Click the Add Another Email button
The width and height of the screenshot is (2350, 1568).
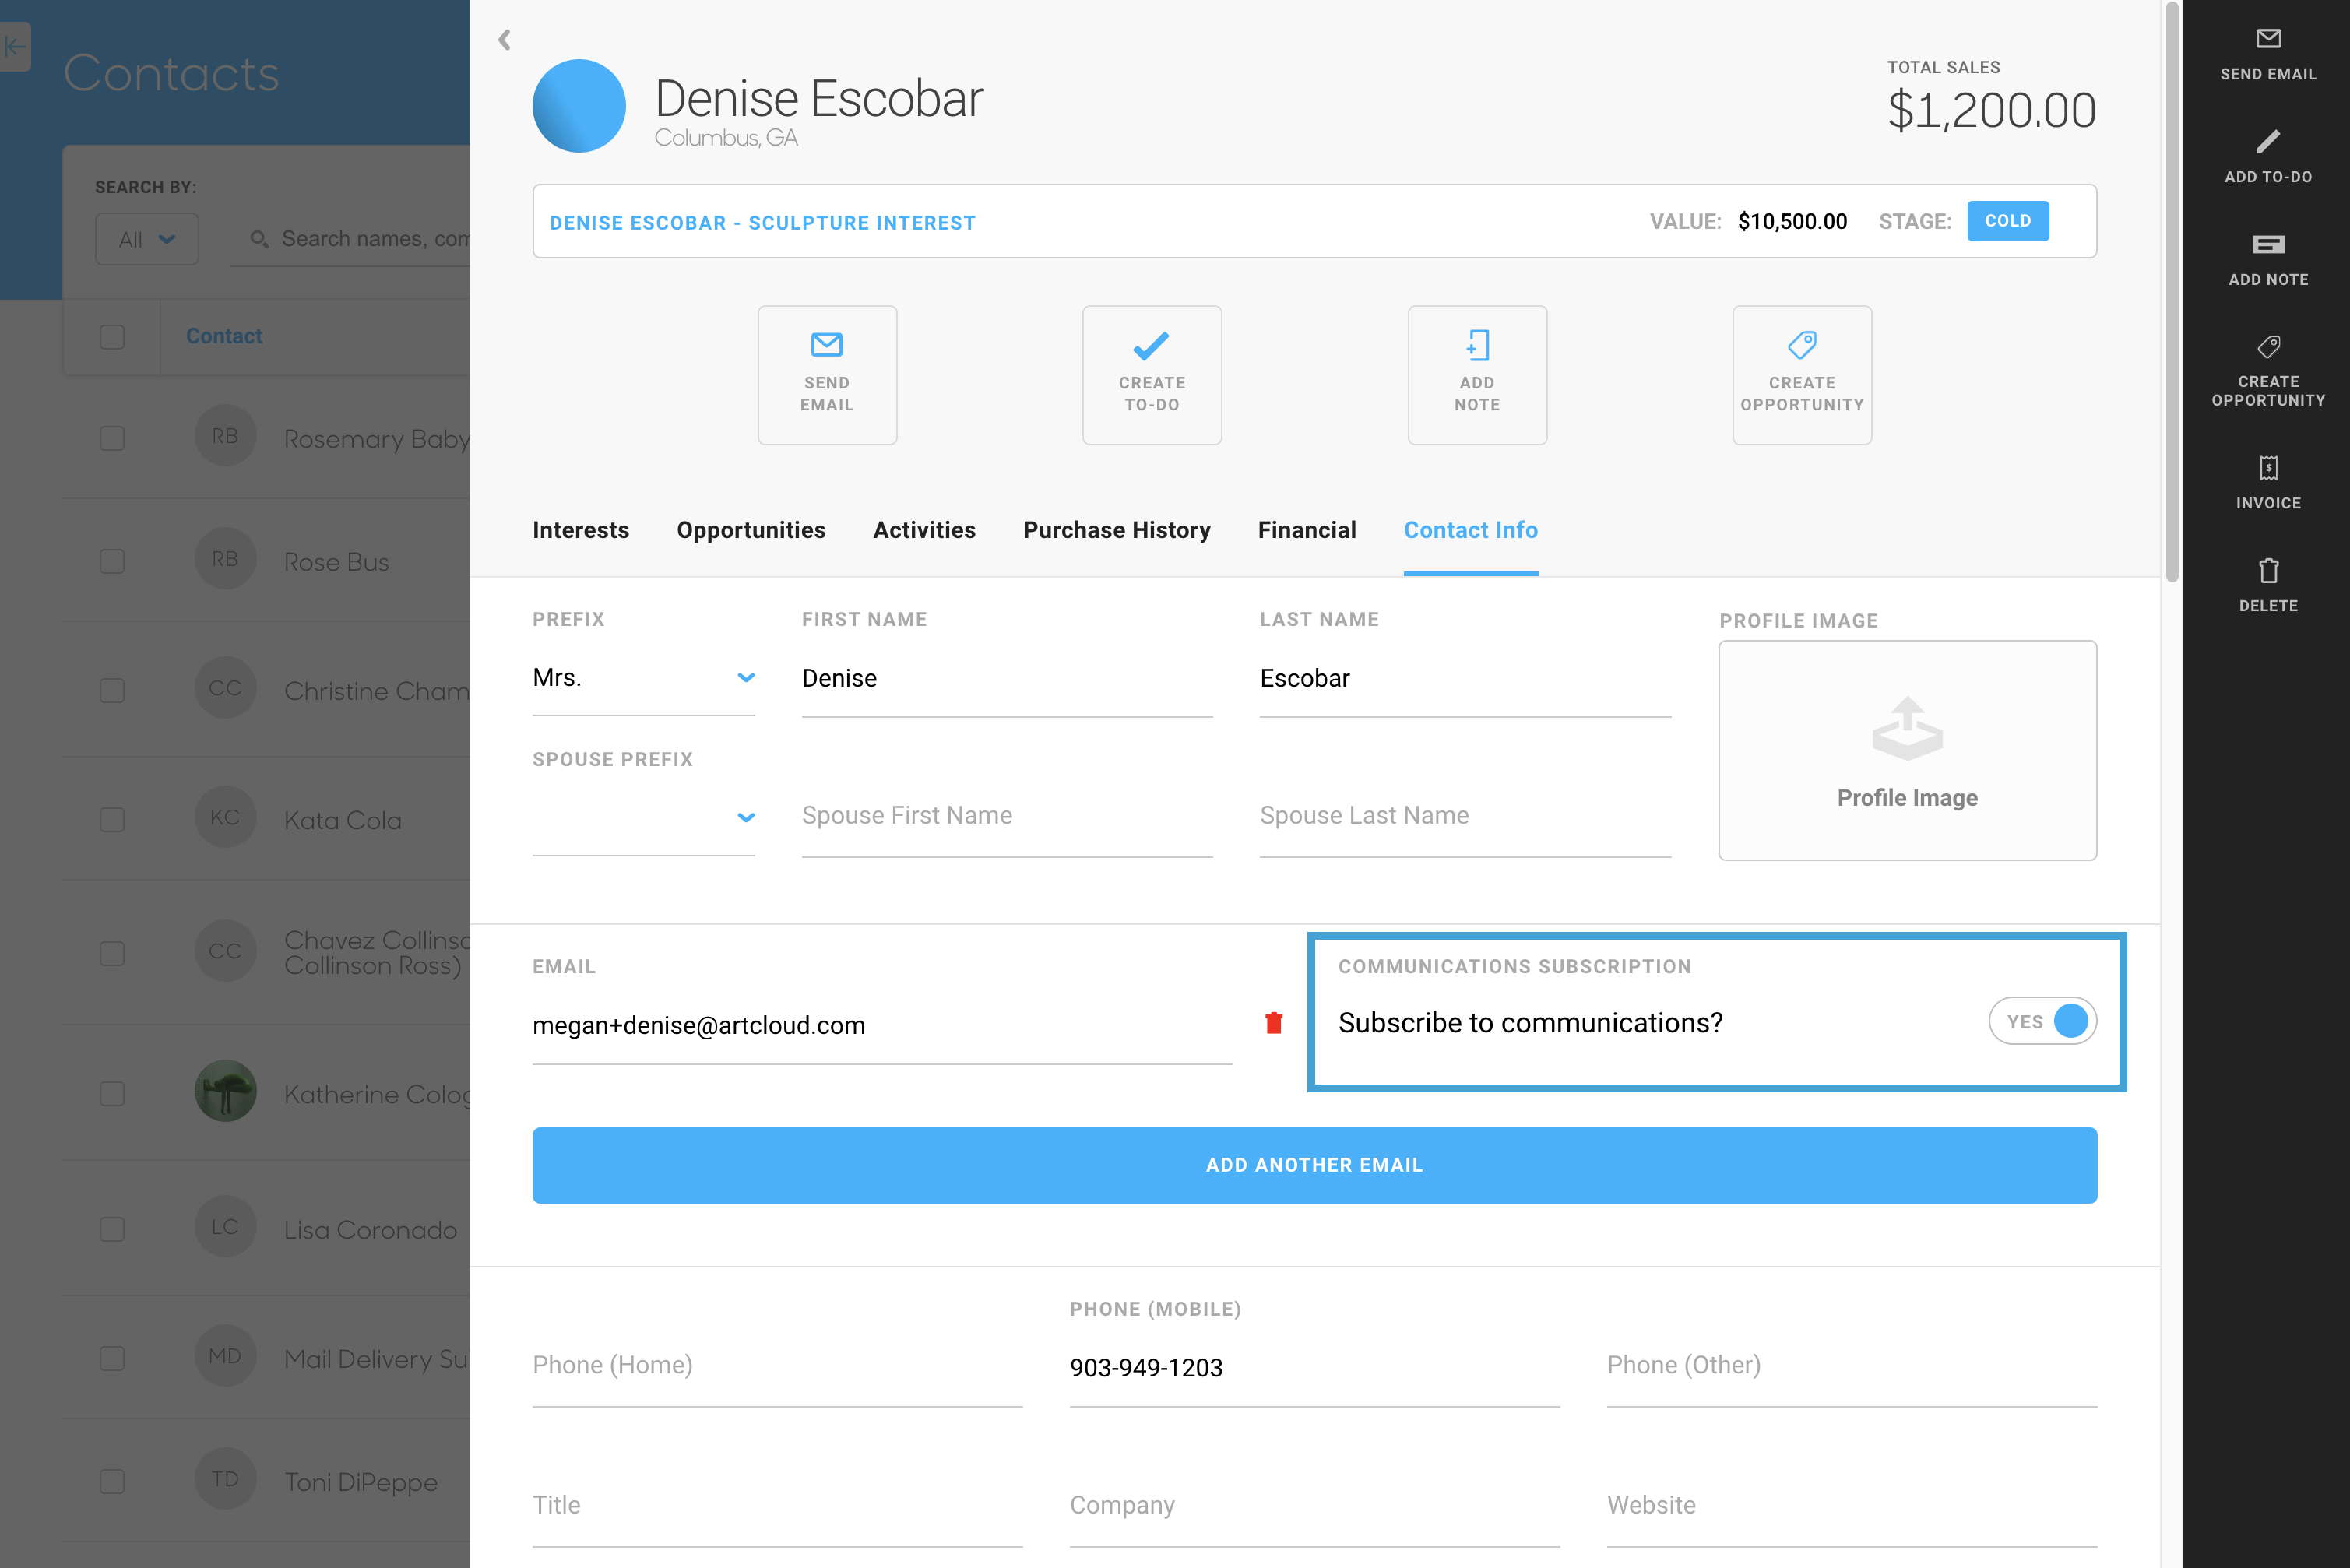tap(1314, 1165)
